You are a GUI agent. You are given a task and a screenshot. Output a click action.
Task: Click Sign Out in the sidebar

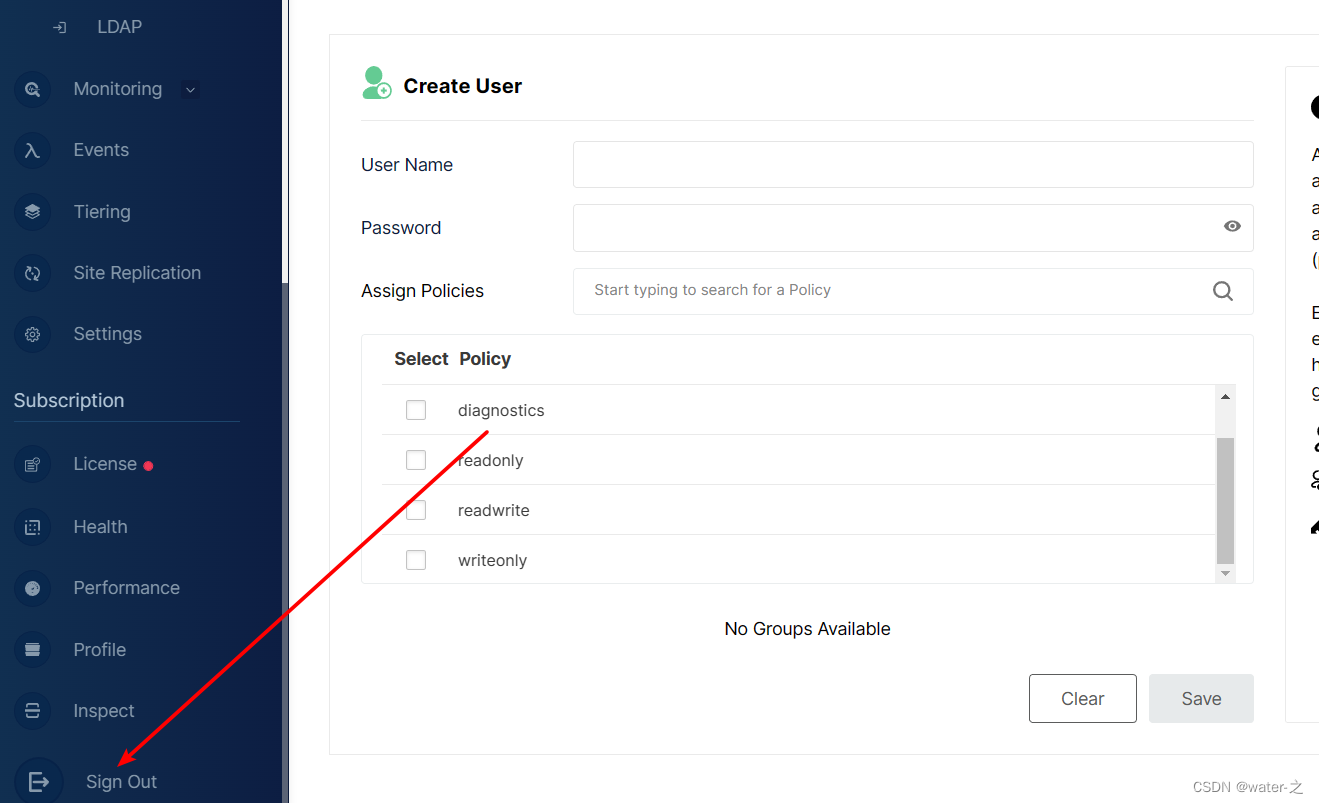121,782
